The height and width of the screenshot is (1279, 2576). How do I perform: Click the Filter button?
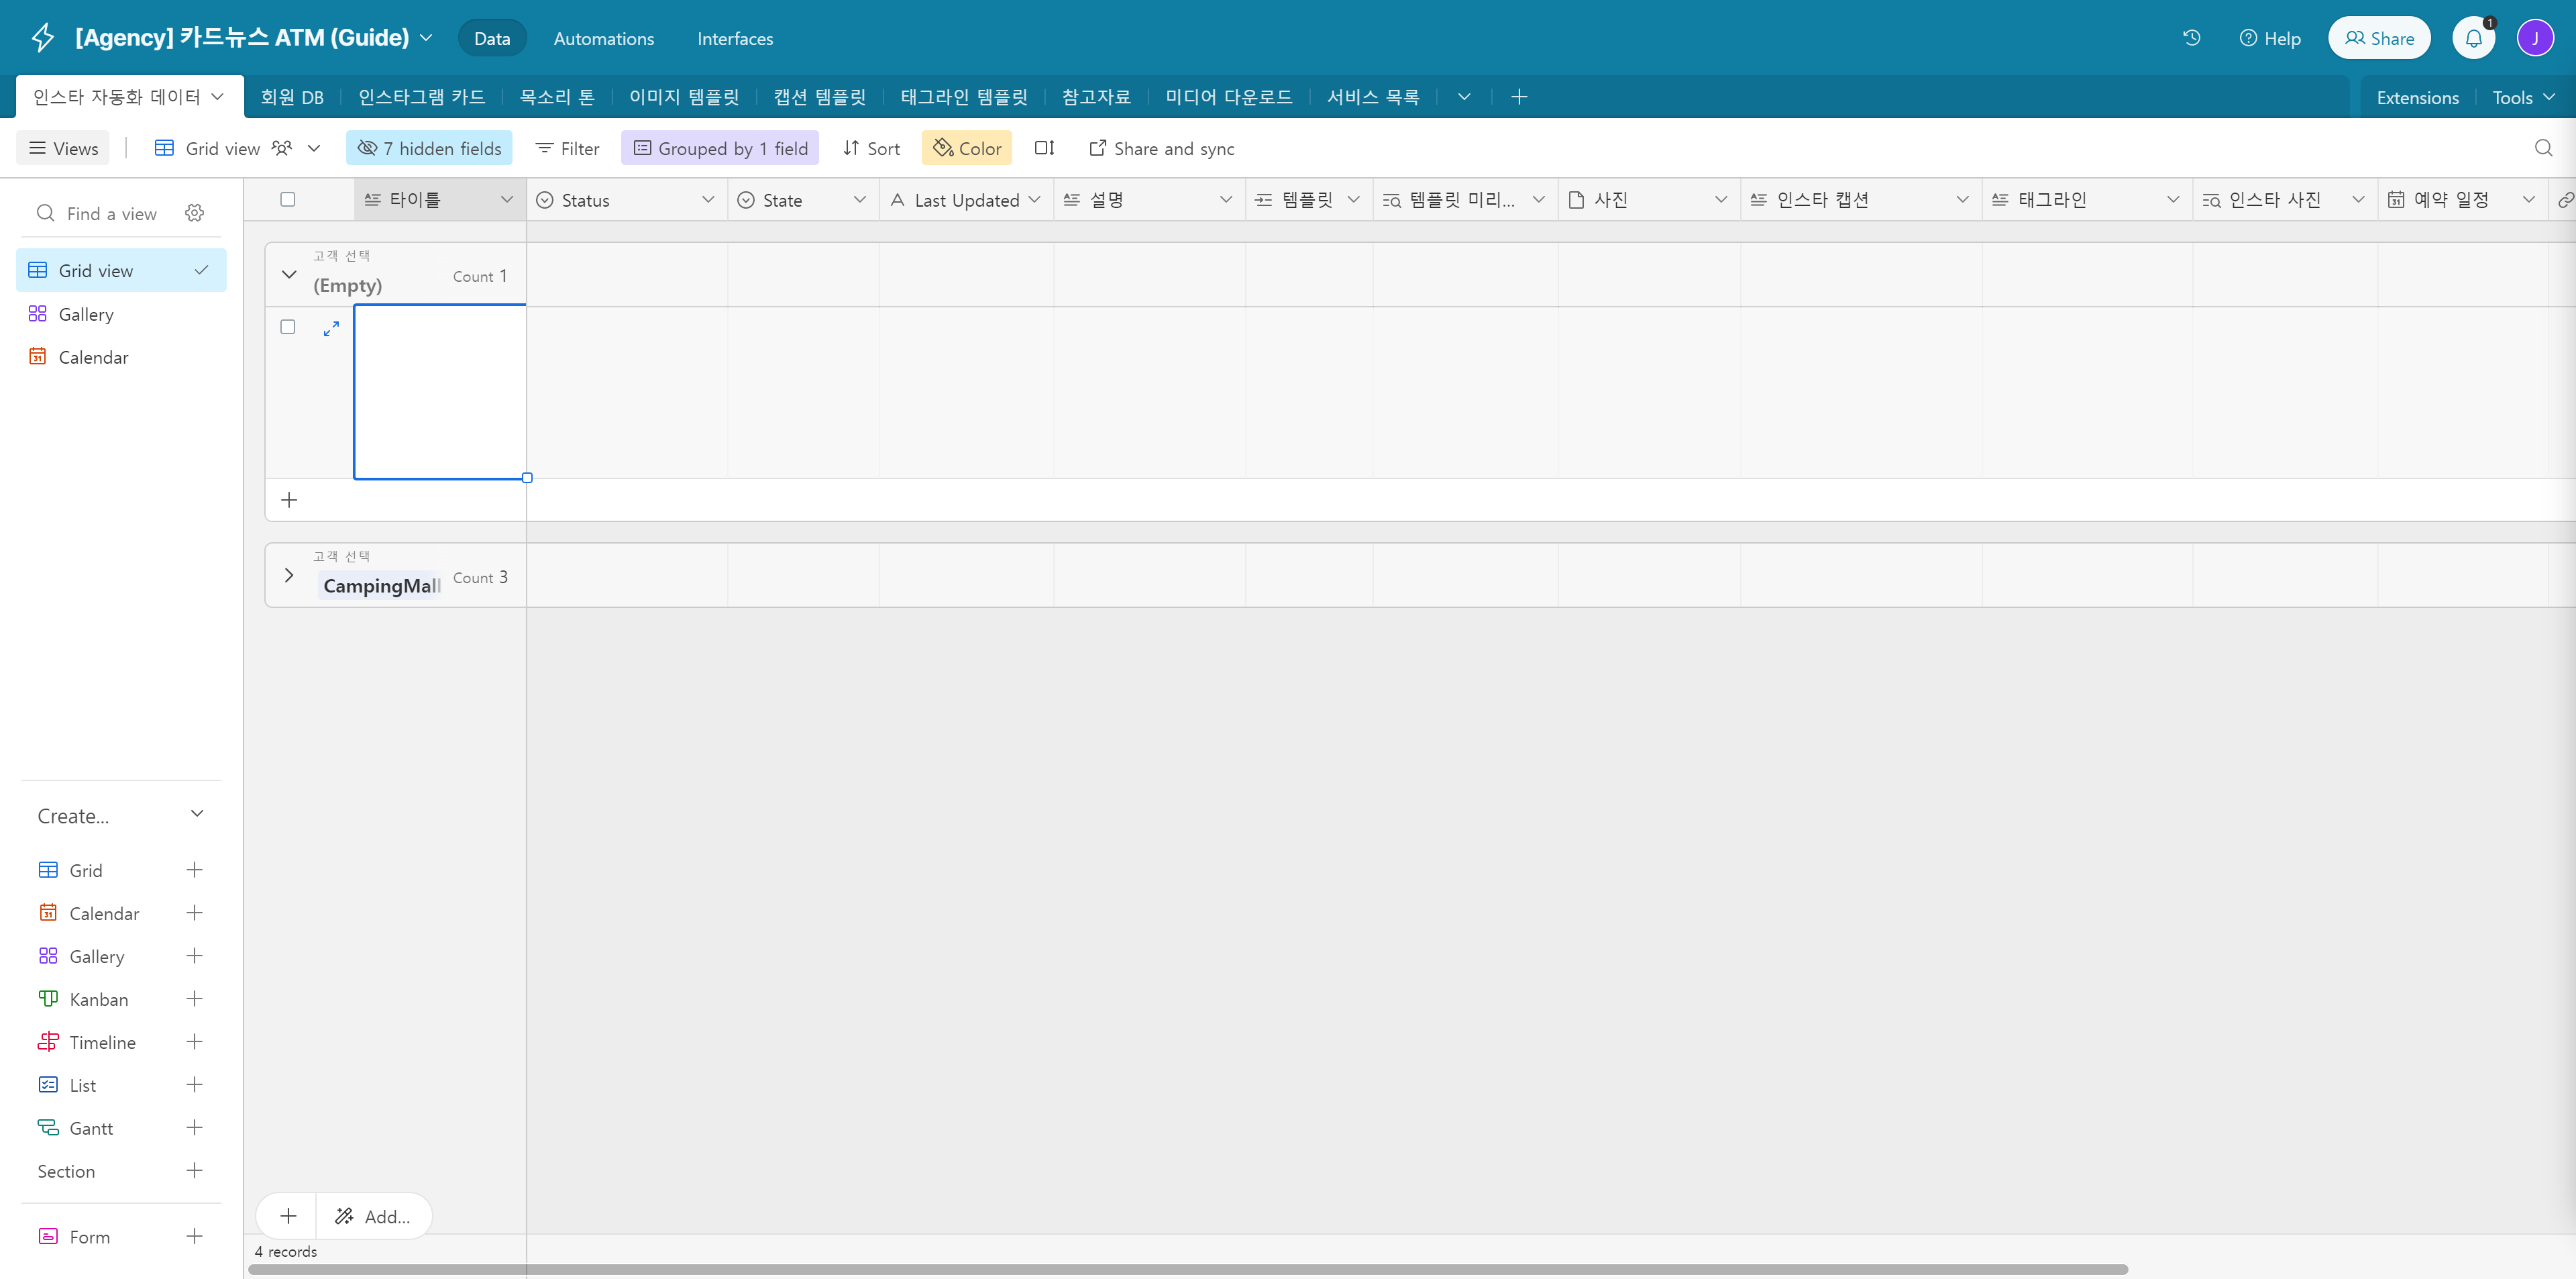[567, 148]
